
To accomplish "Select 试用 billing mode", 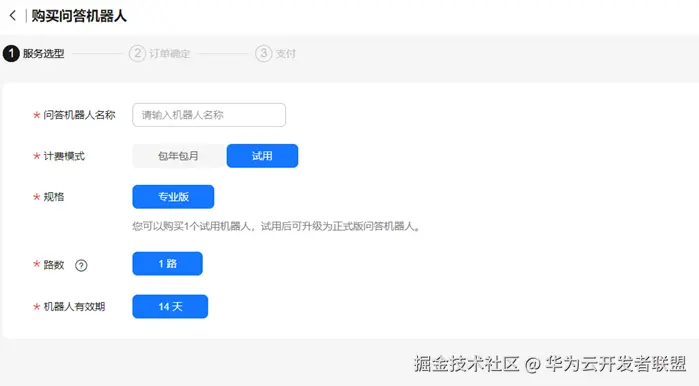I will point(262,156).
